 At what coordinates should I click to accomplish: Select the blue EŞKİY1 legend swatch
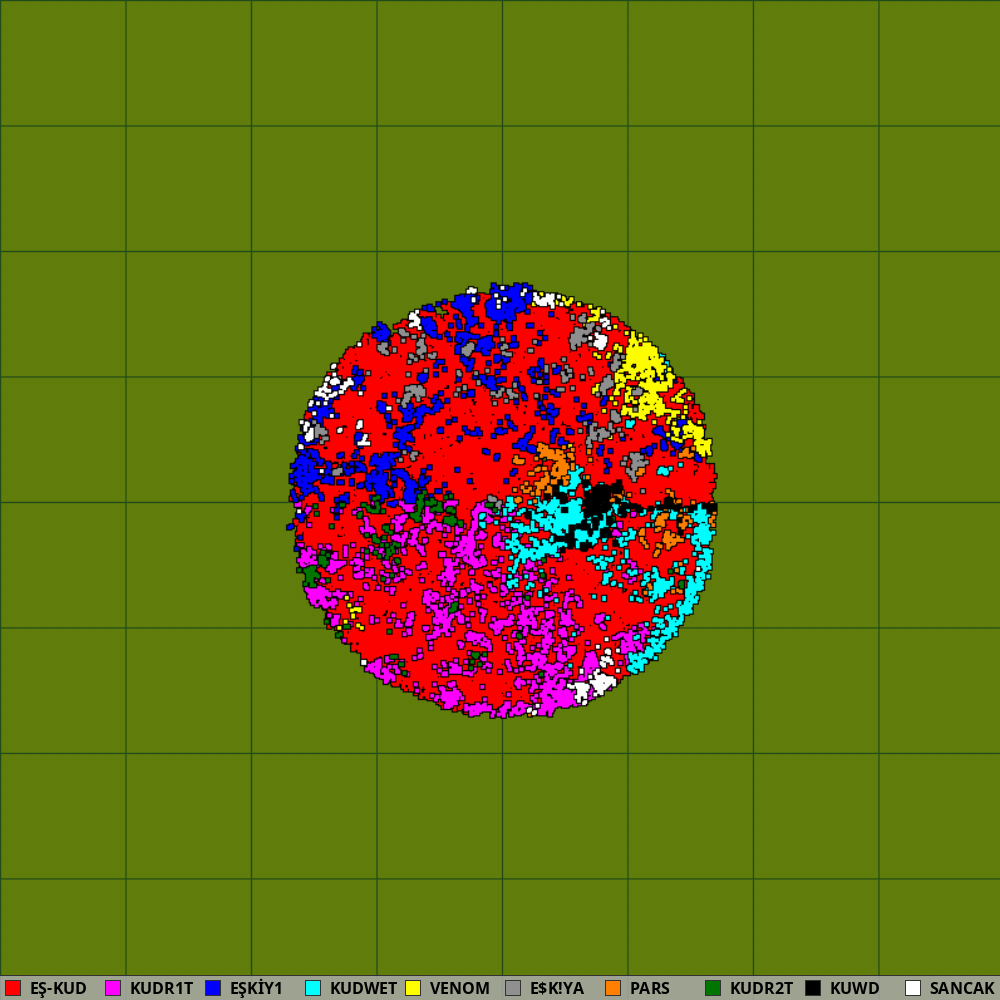213,988
